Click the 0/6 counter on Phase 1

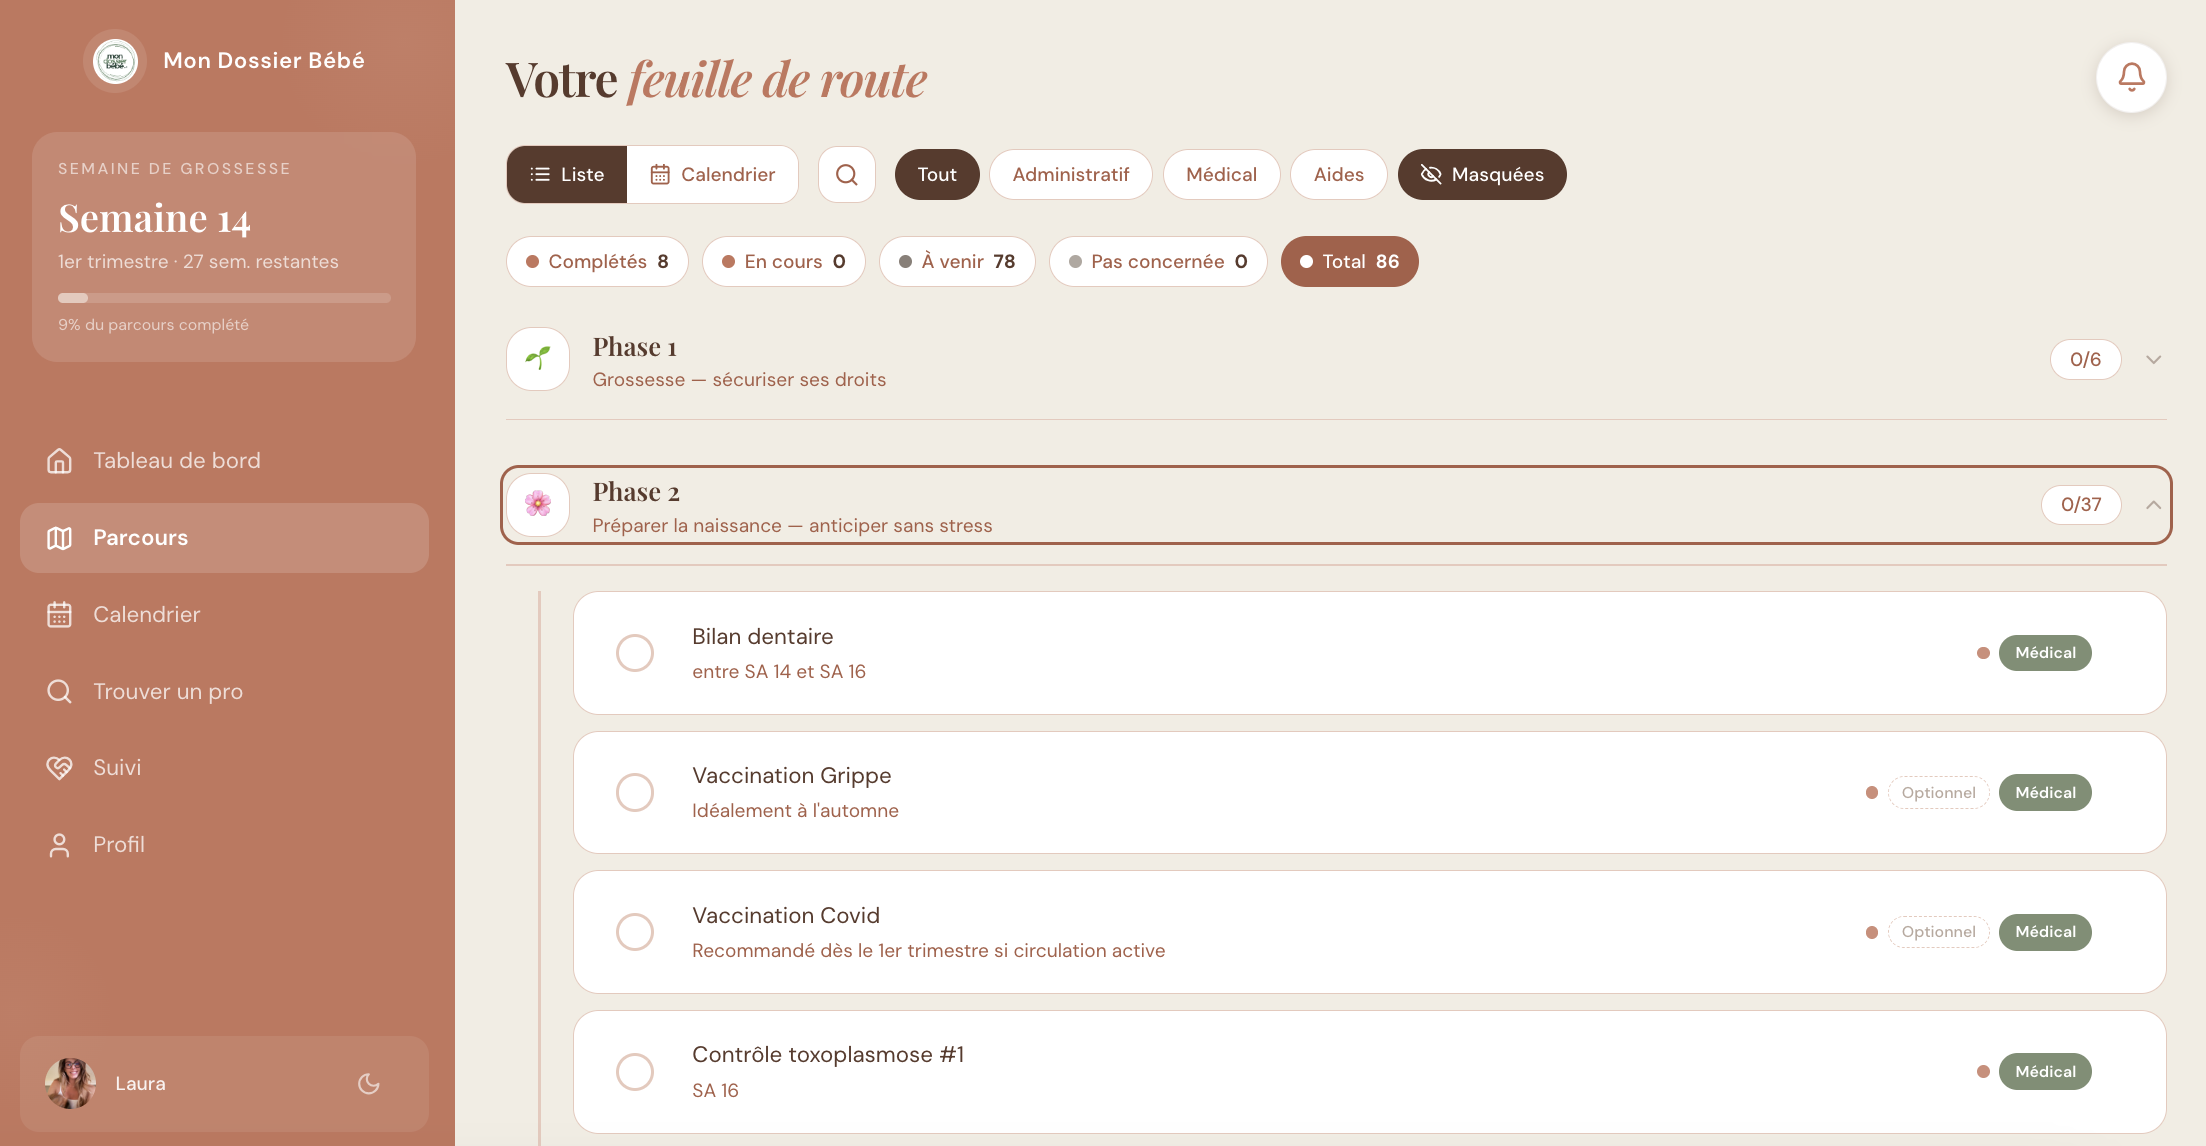2085,360
